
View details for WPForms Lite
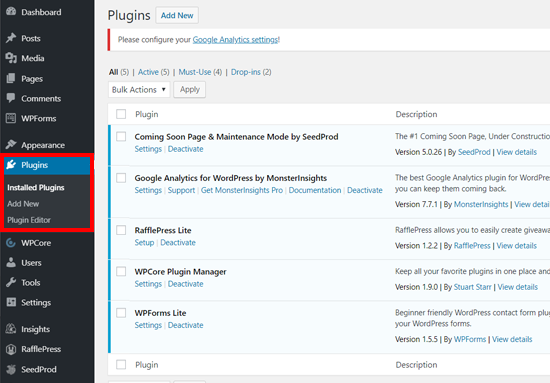click(x=512, y=340)
